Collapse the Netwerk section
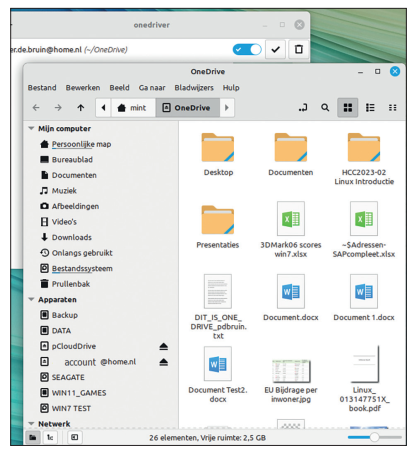 31,424
